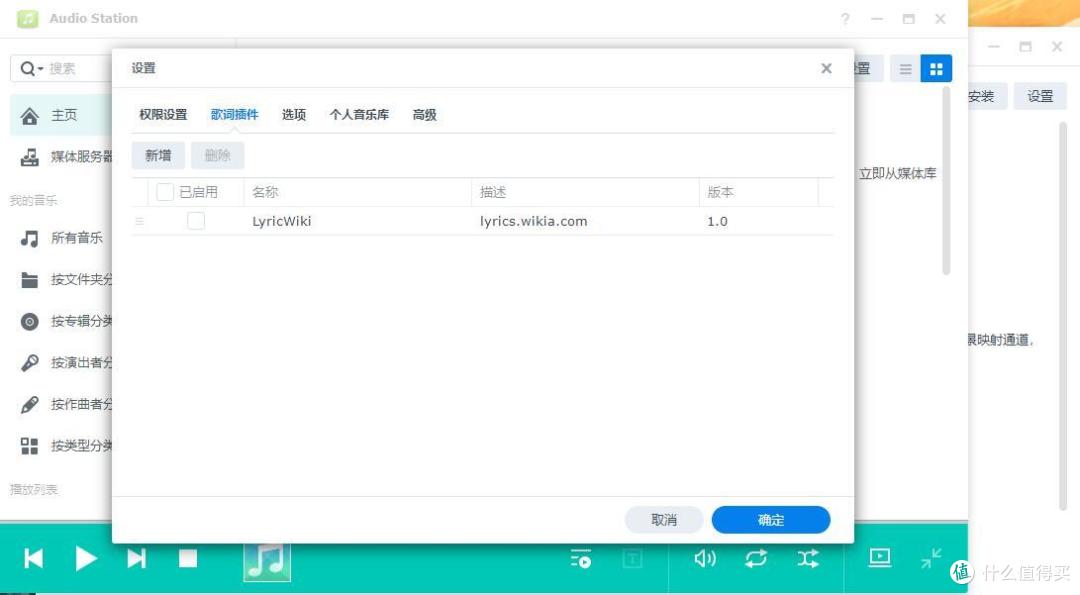Select By Folder (按文件夹) in the sidebar

click(x=62, y=280)
